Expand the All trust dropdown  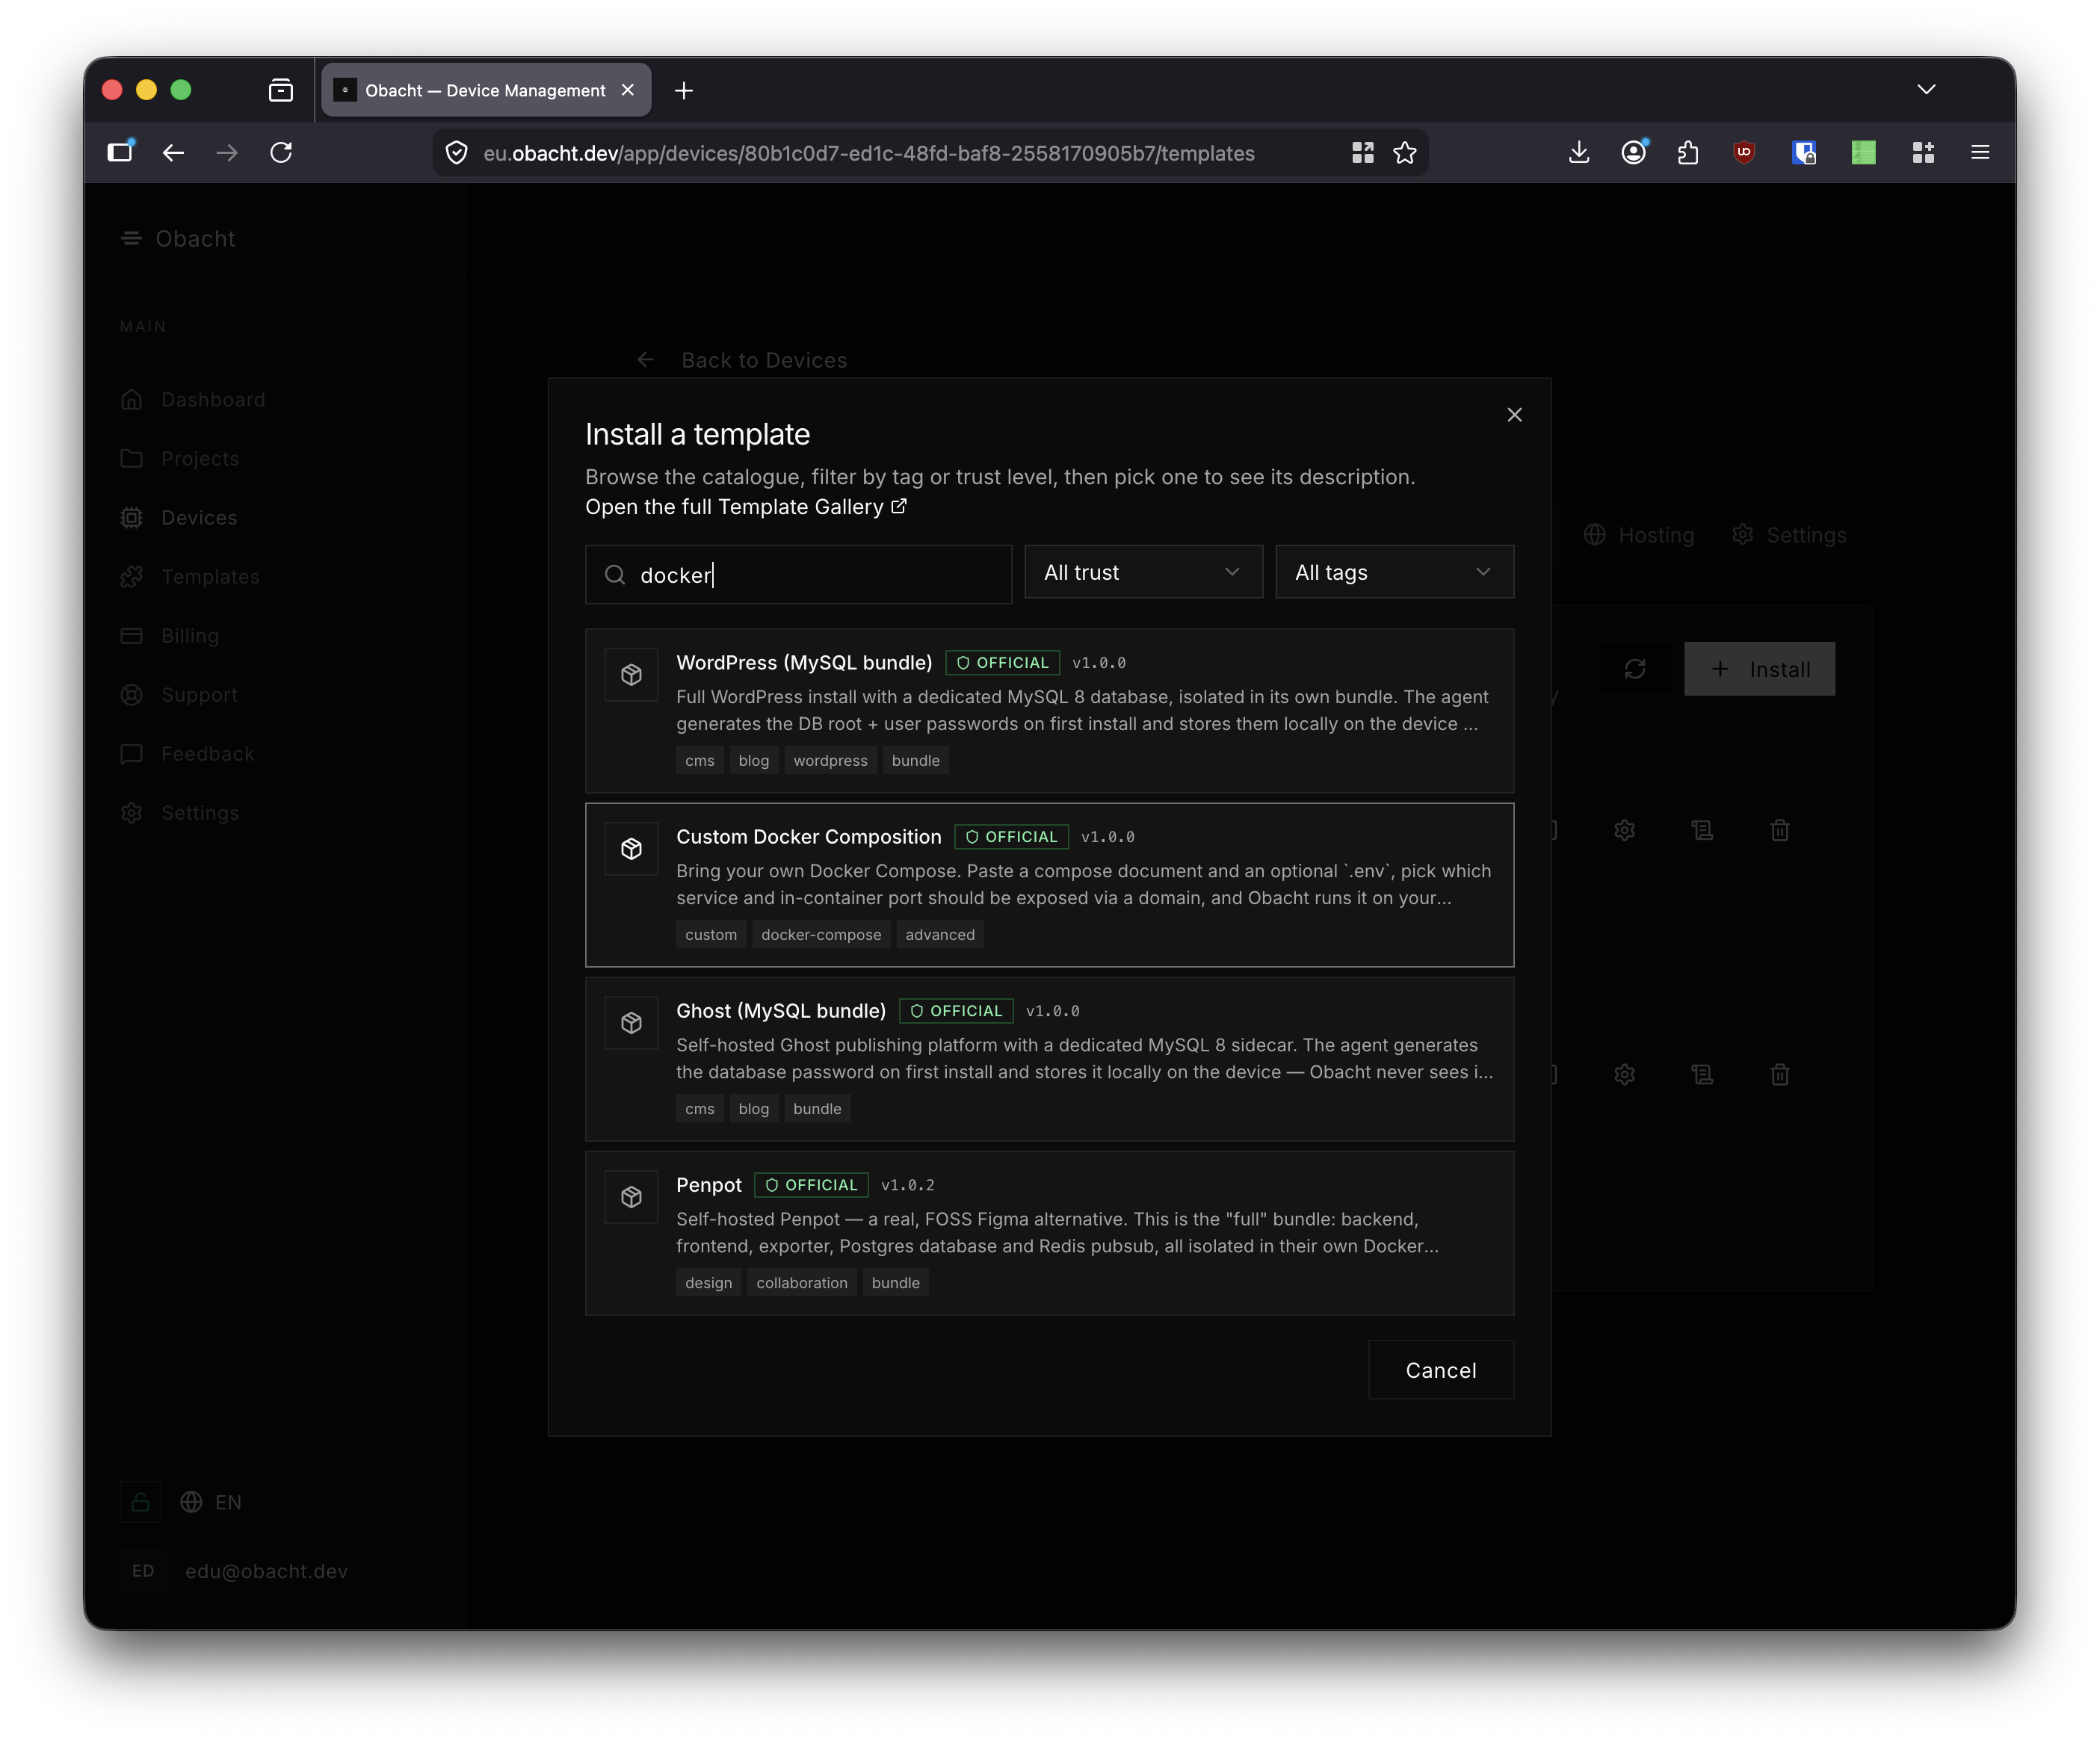[x=1143, y=572]
